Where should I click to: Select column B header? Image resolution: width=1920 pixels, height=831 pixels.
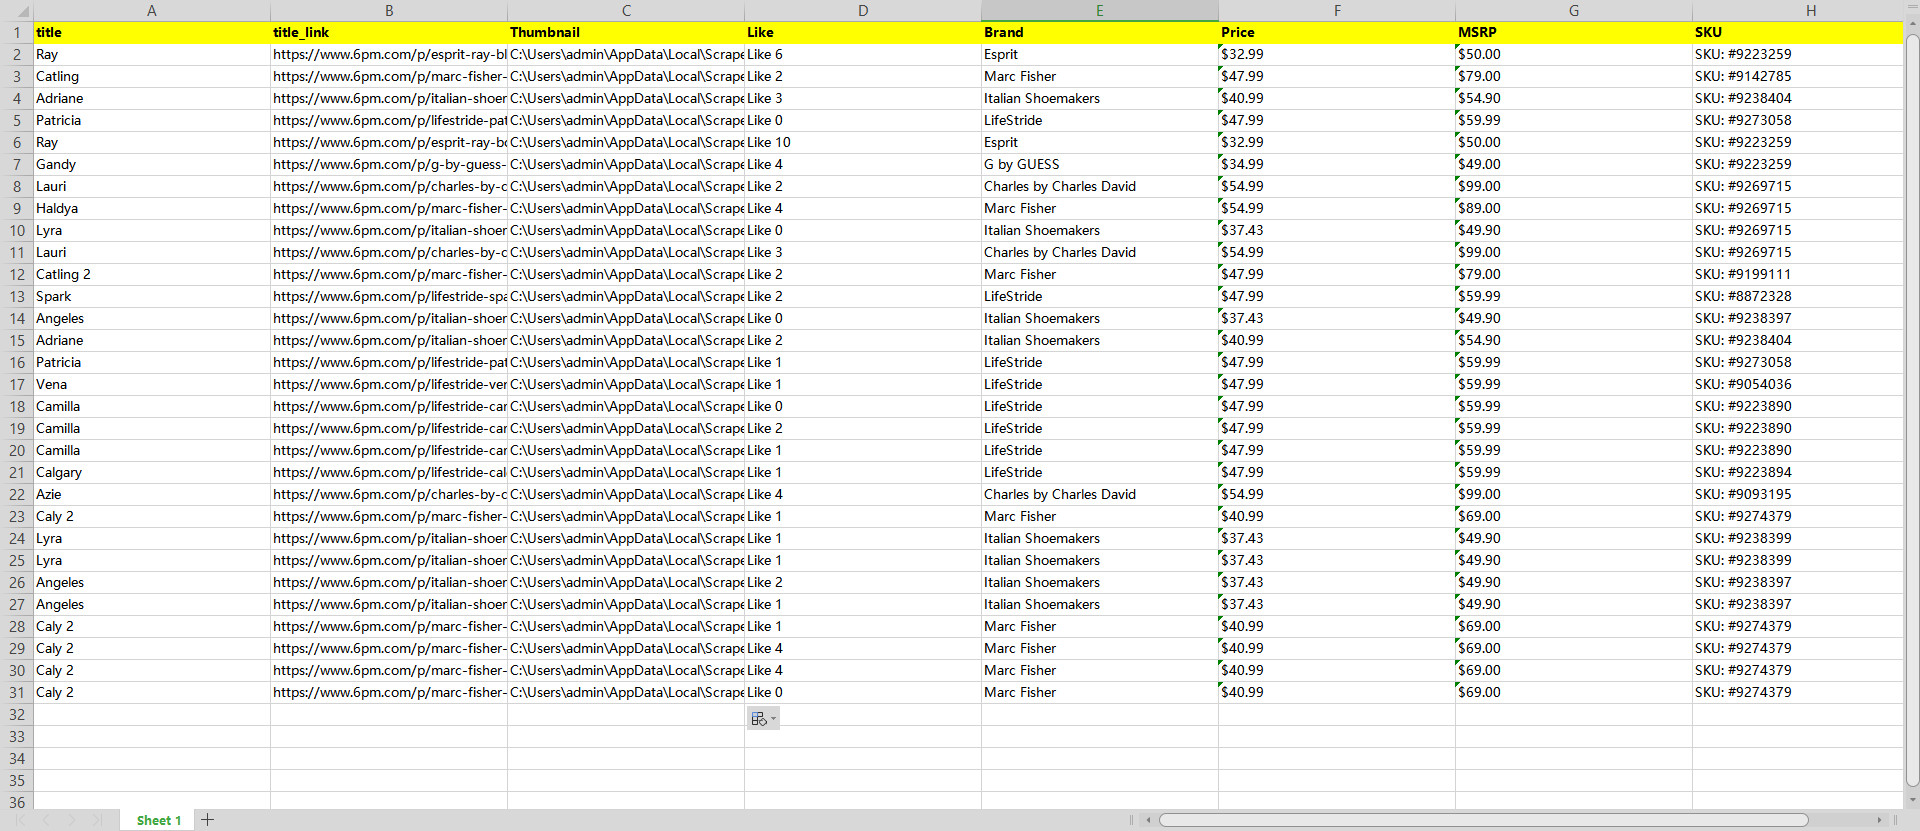pyautogui.click(x=389, y=11)
